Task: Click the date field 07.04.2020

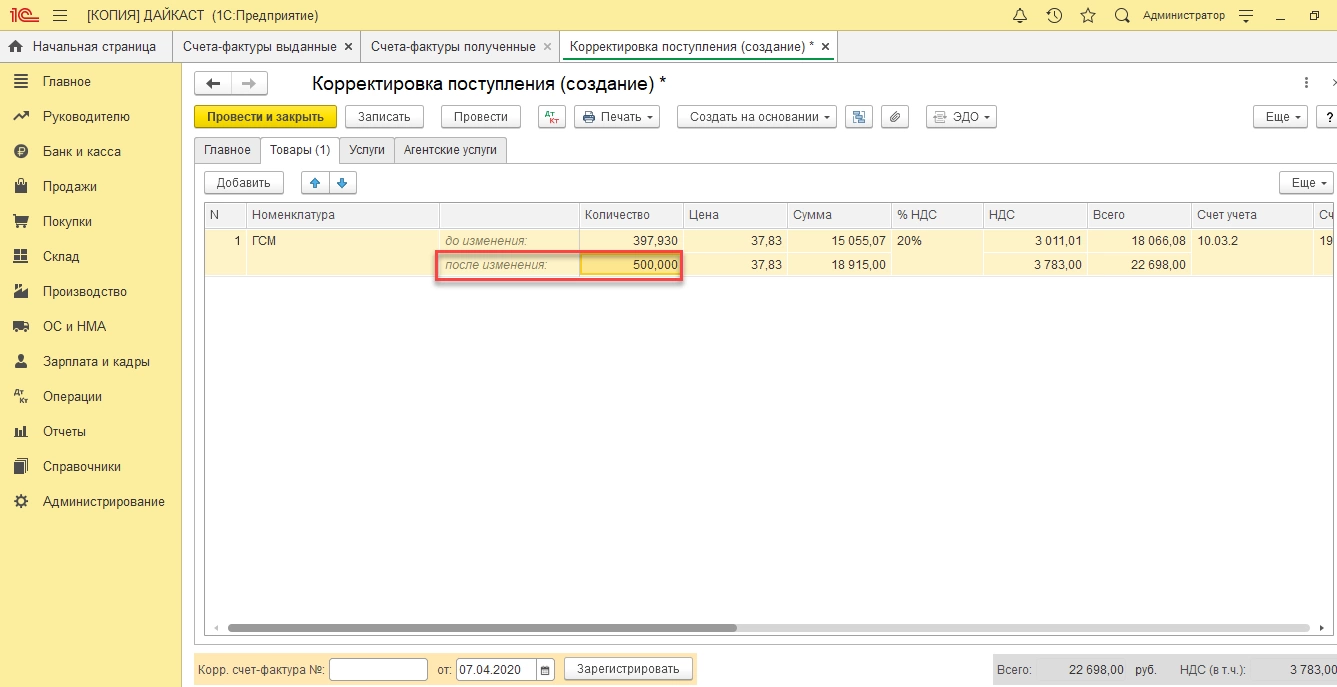Action: point(496,669)
